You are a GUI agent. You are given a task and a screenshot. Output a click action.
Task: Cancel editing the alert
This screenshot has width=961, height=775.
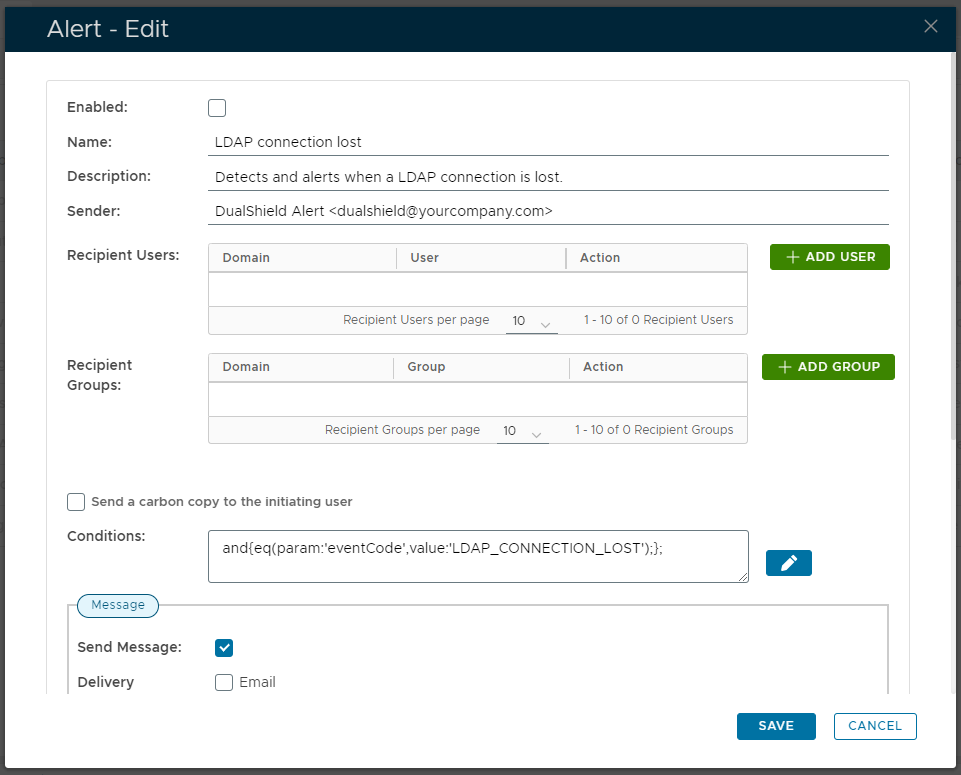[874, 726]
